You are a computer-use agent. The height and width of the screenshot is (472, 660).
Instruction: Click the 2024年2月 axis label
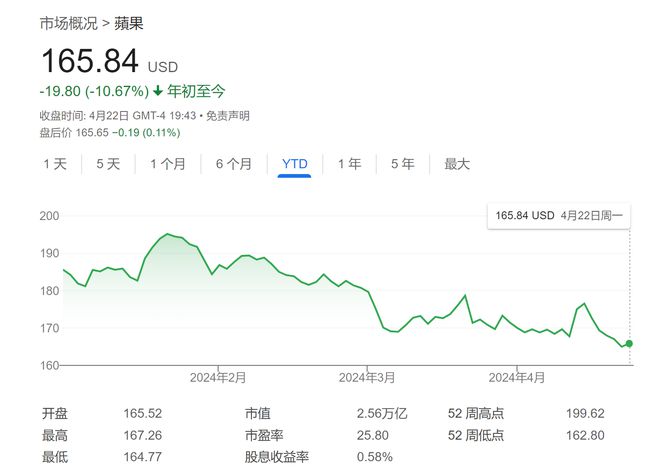coord(218,377)
